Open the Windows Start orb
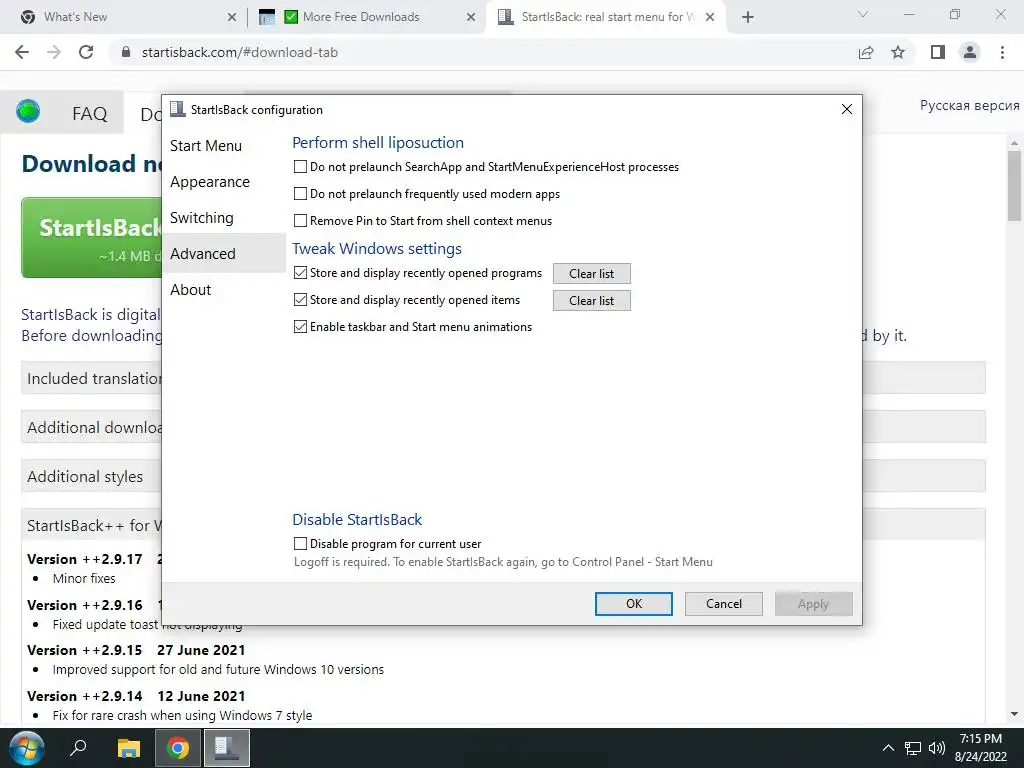The height and width of the screenshot is (768, 1024). click(27, 748)
